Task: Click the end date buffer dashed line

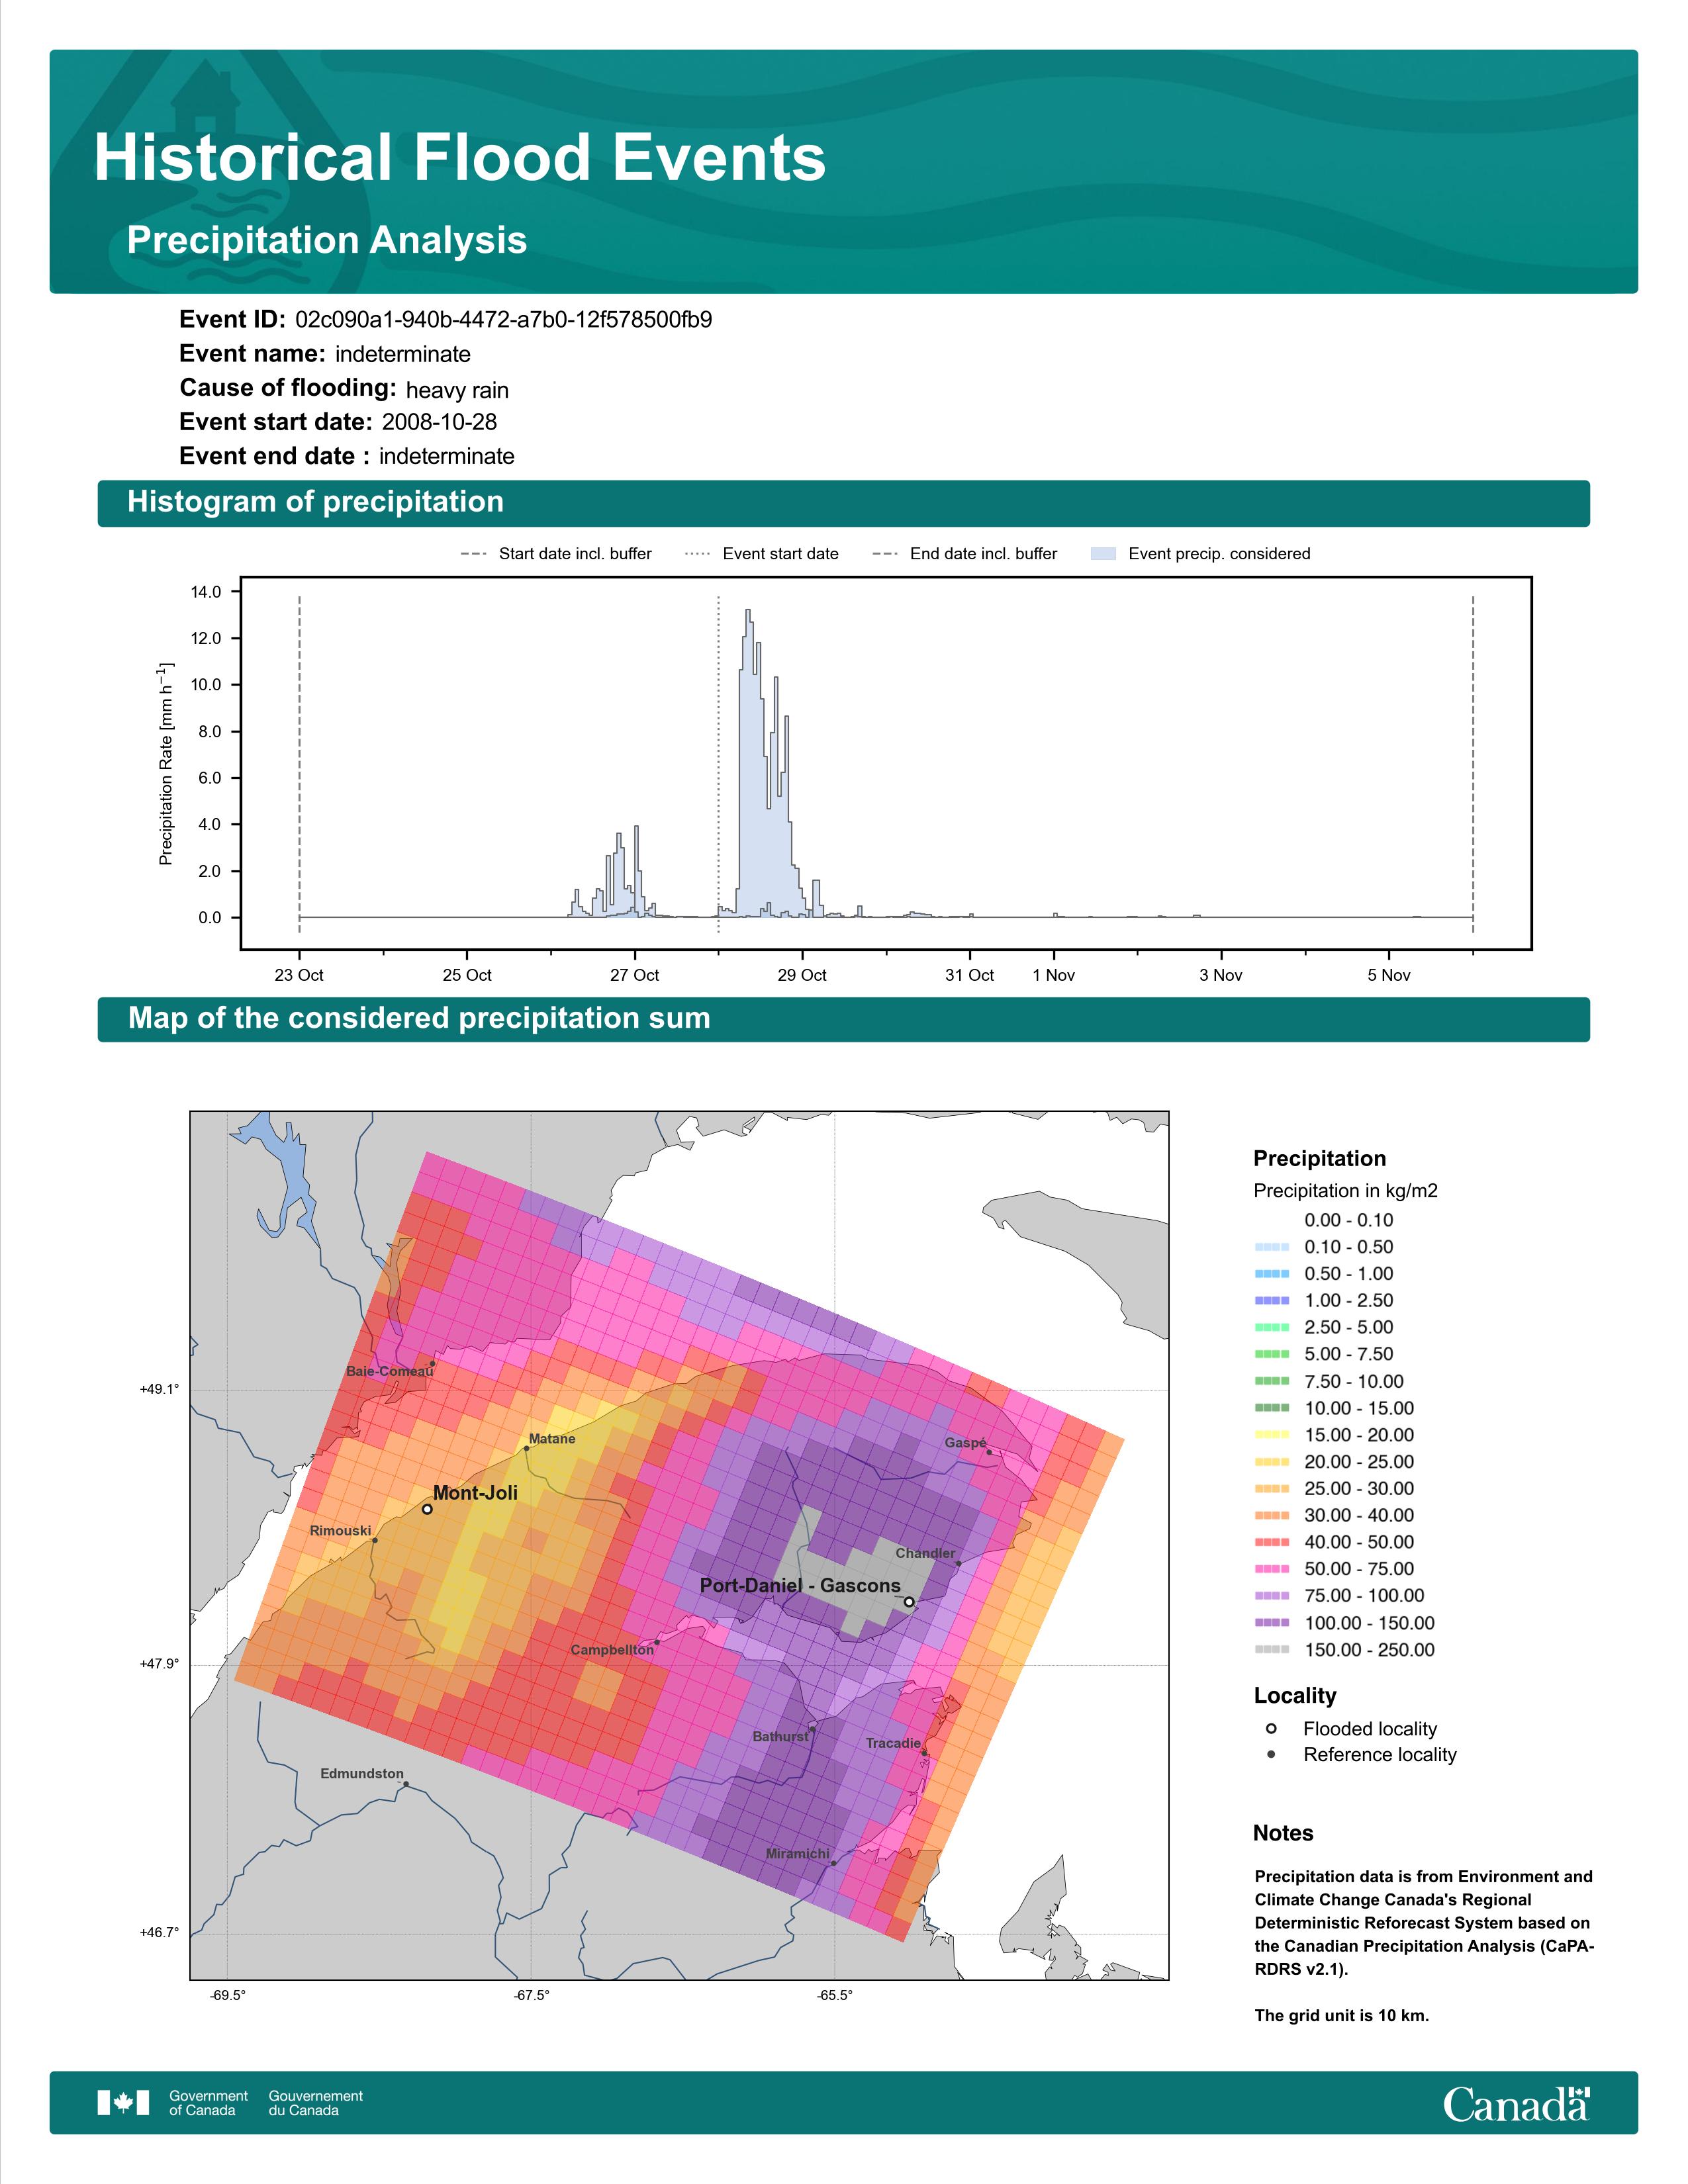Action: pyautogui.click(x=1473, y=765)
